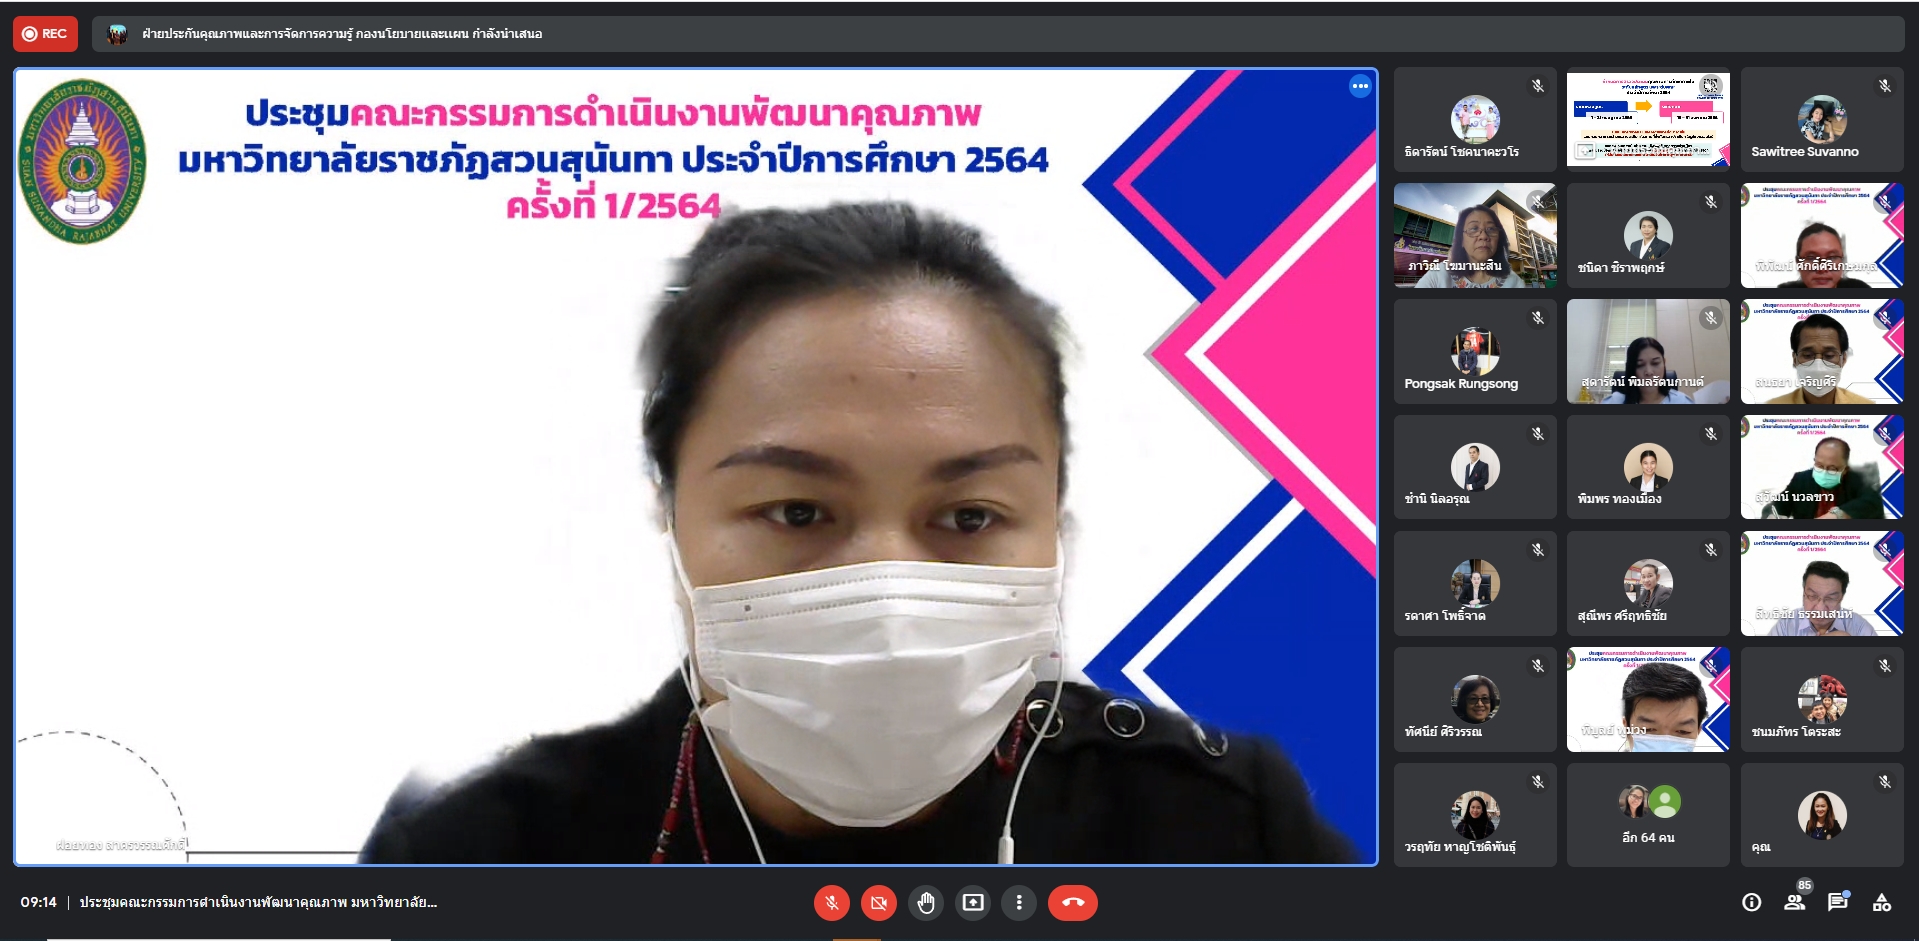Open the chat messages icon
Screen dimensions: 1919x941
click(x=1838, y=902)
